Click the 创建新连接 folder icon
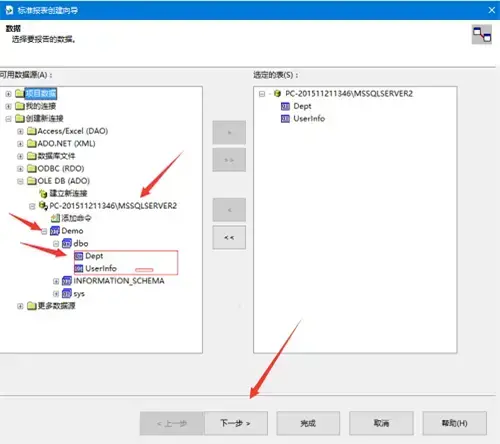Viewport: 500px width, 444px height. pyautogui.click(x=20, y=118)
